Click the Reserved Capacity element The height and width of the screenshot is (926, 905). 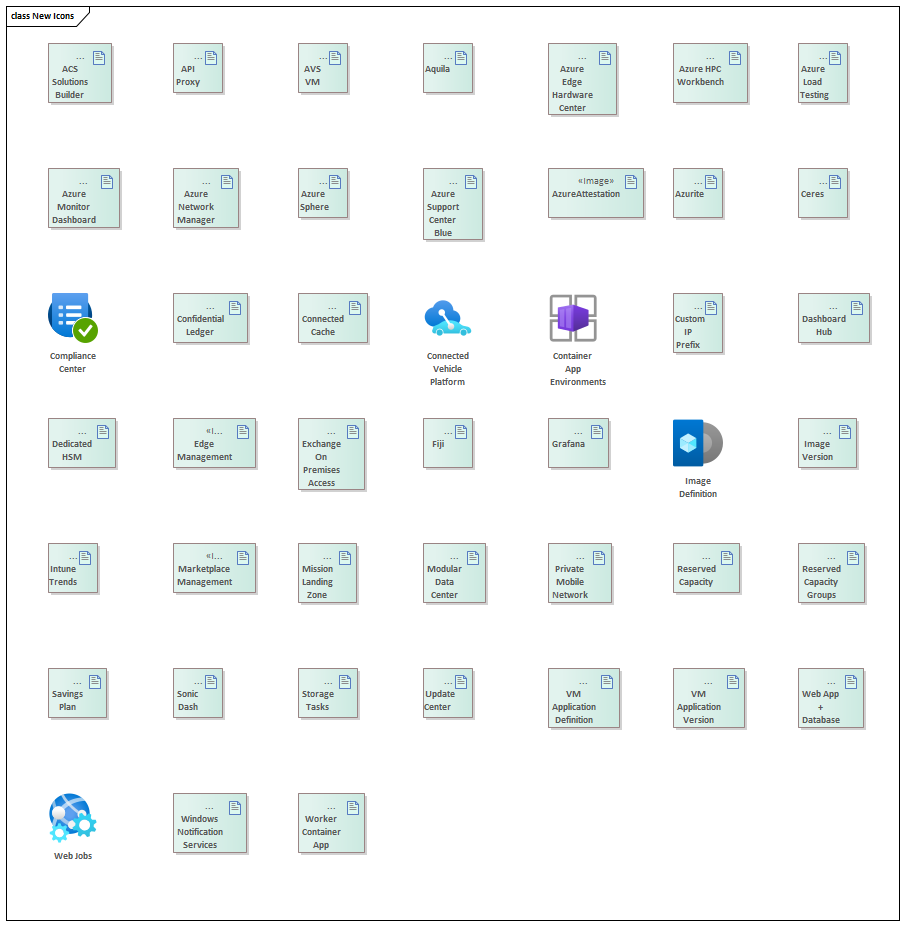707,568
